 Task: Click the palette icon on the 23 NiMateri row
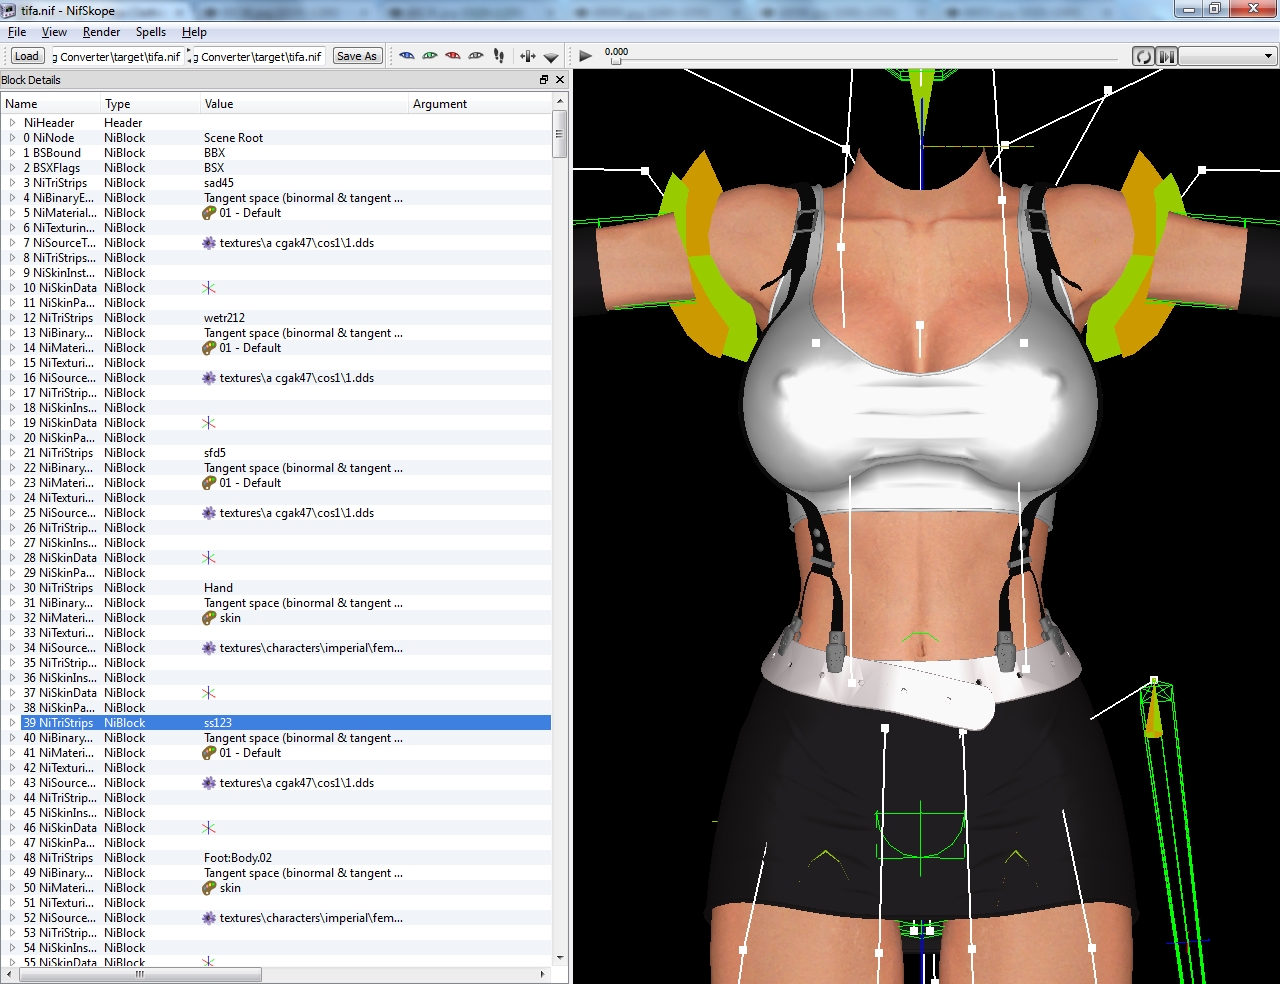pos(209,483)
